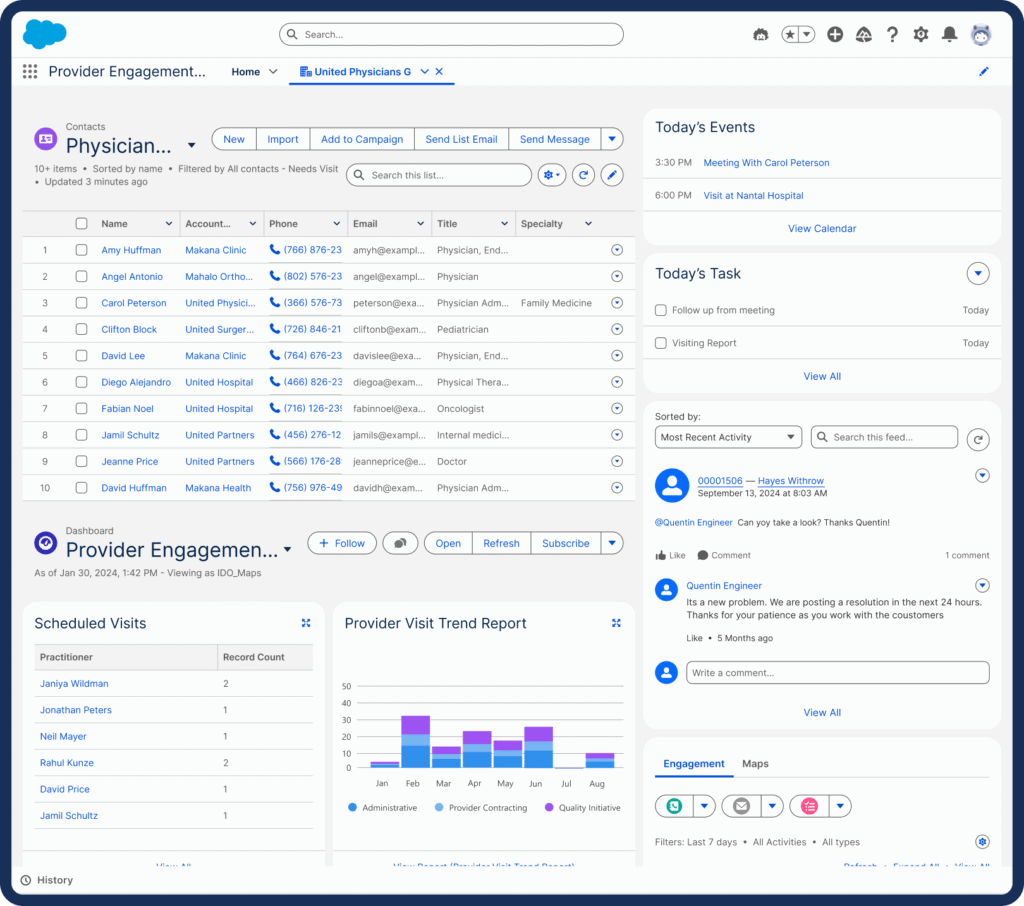Image resolution: width=1024 pixels, height=906 pixels.
Task: Open the Help question mark icon
Action: 892,34
